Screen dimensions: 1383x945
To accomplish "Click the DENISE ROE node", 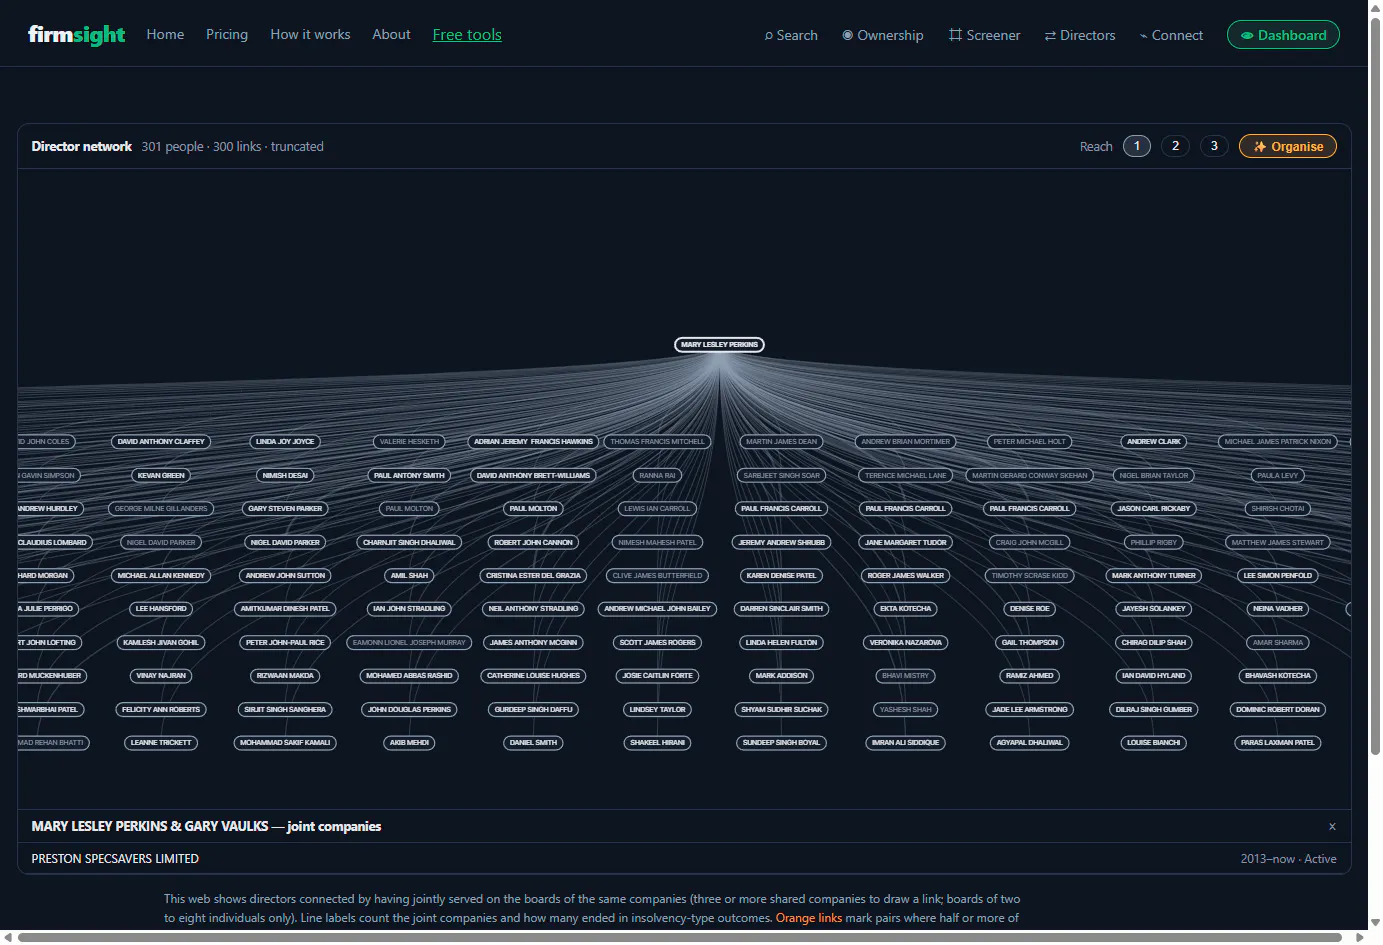I will (1030, 608).
